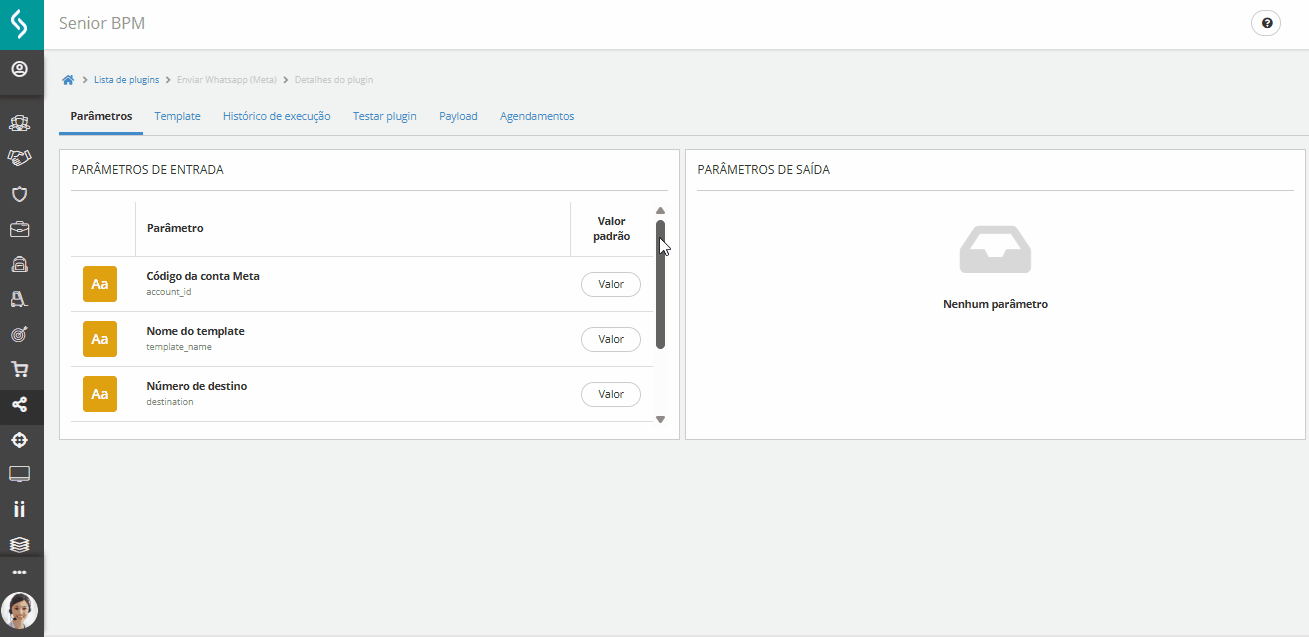
Task: Click the backpack icon in sidebar
Action: click(x=20, y=264)
